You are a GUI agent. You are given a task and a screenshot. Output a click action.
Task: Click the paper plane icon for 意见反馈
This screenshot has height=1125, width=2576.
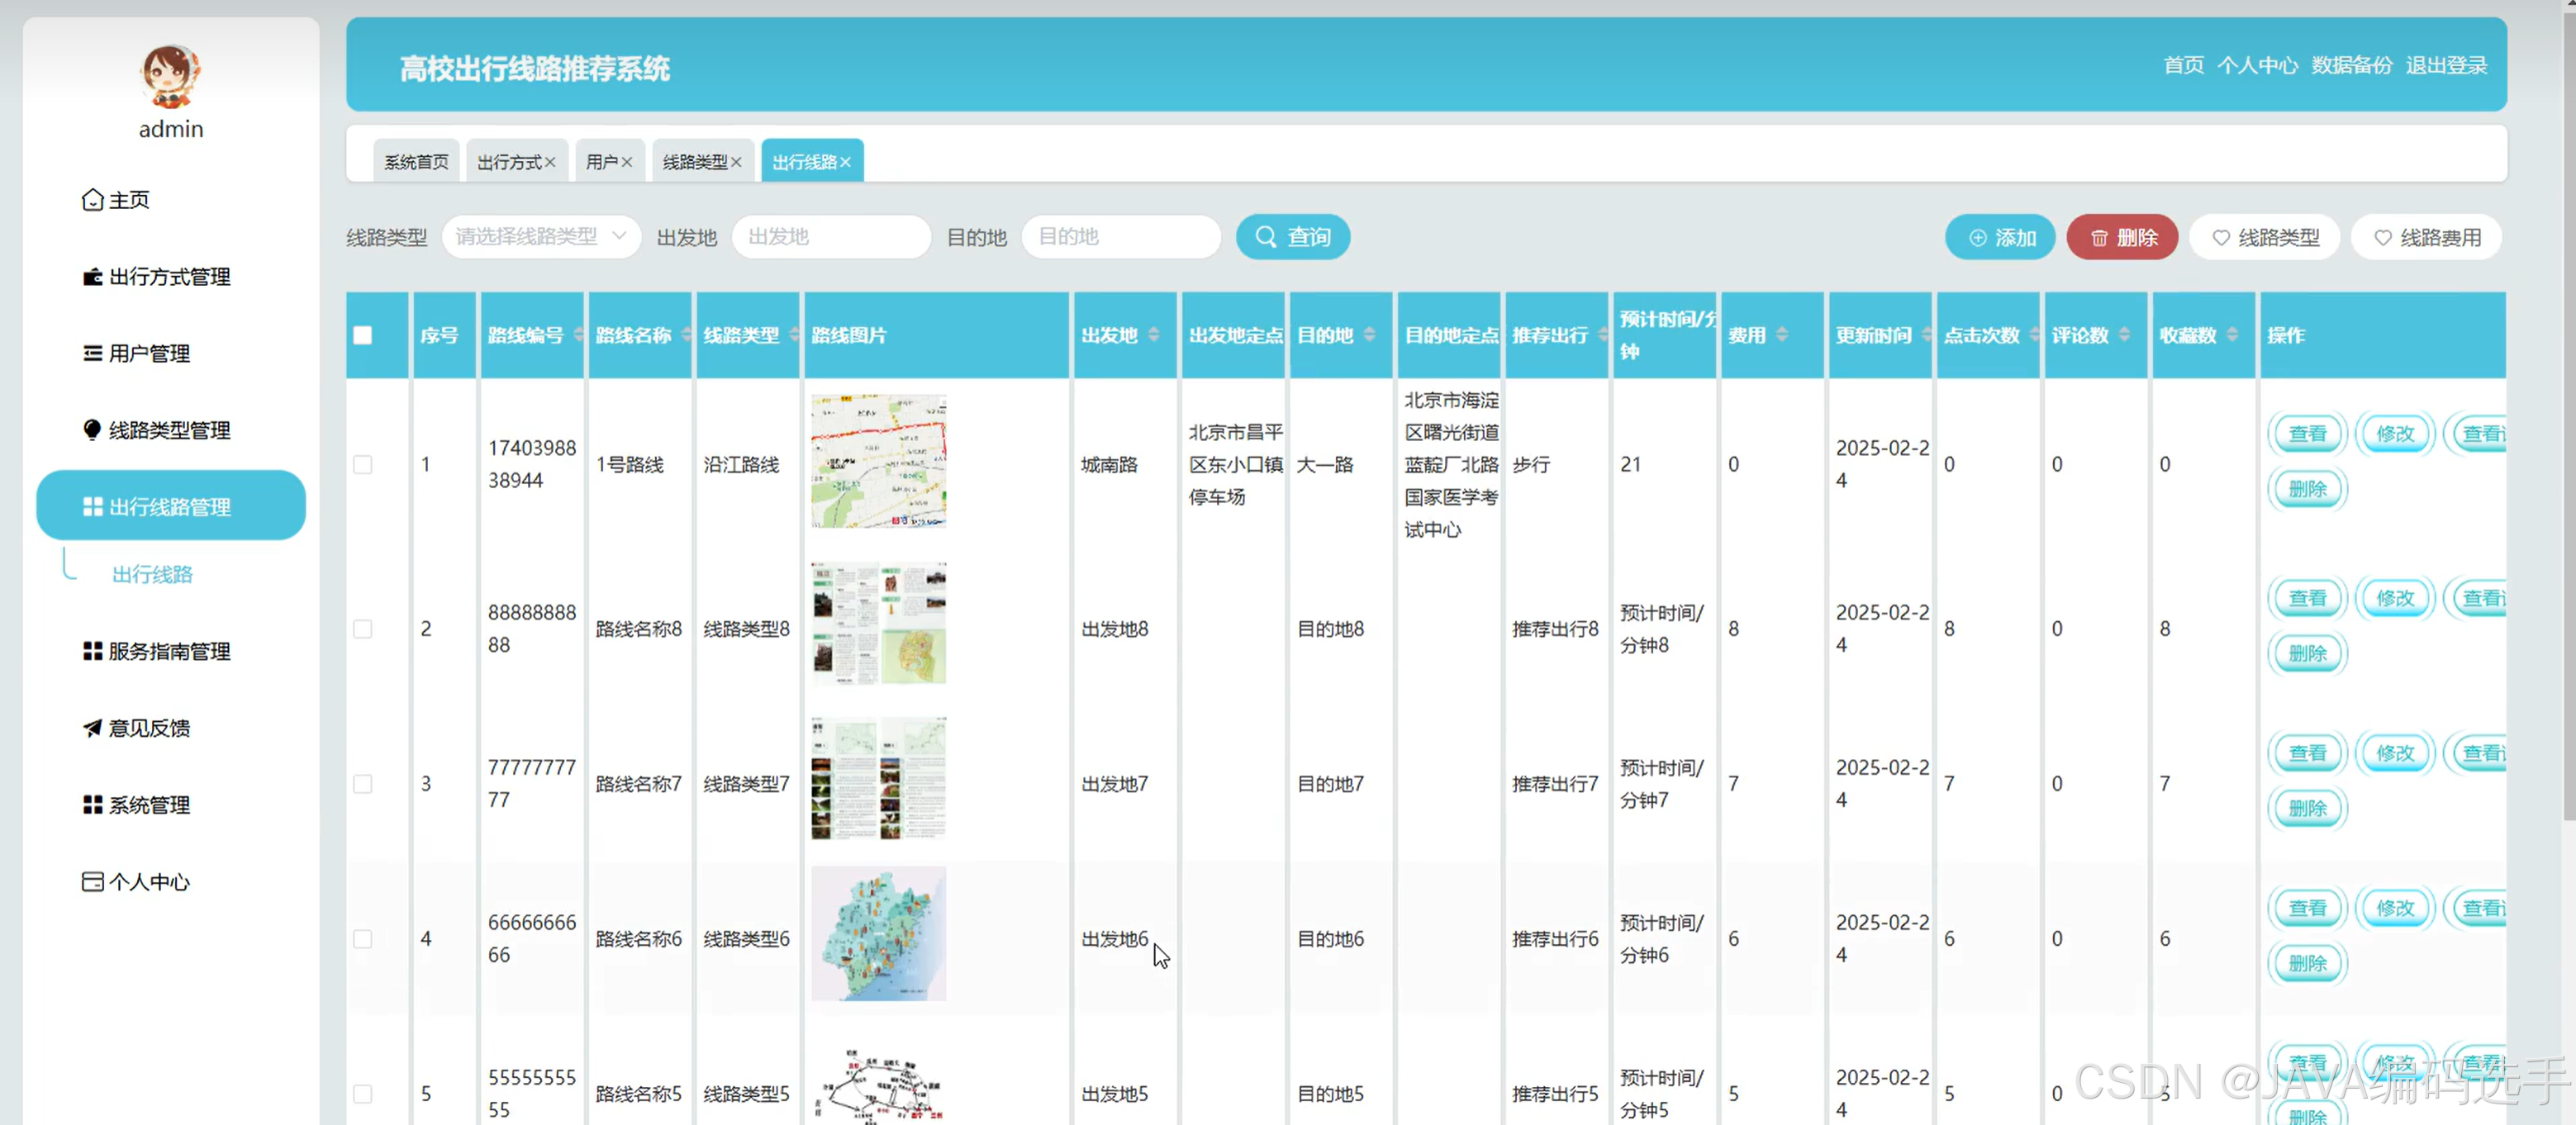(92, 728)
